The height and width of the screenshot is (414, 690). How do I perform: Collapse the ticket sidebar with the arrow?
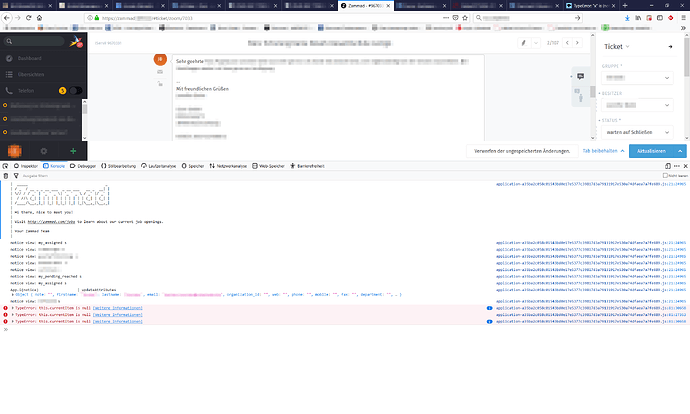click(670, 47)
